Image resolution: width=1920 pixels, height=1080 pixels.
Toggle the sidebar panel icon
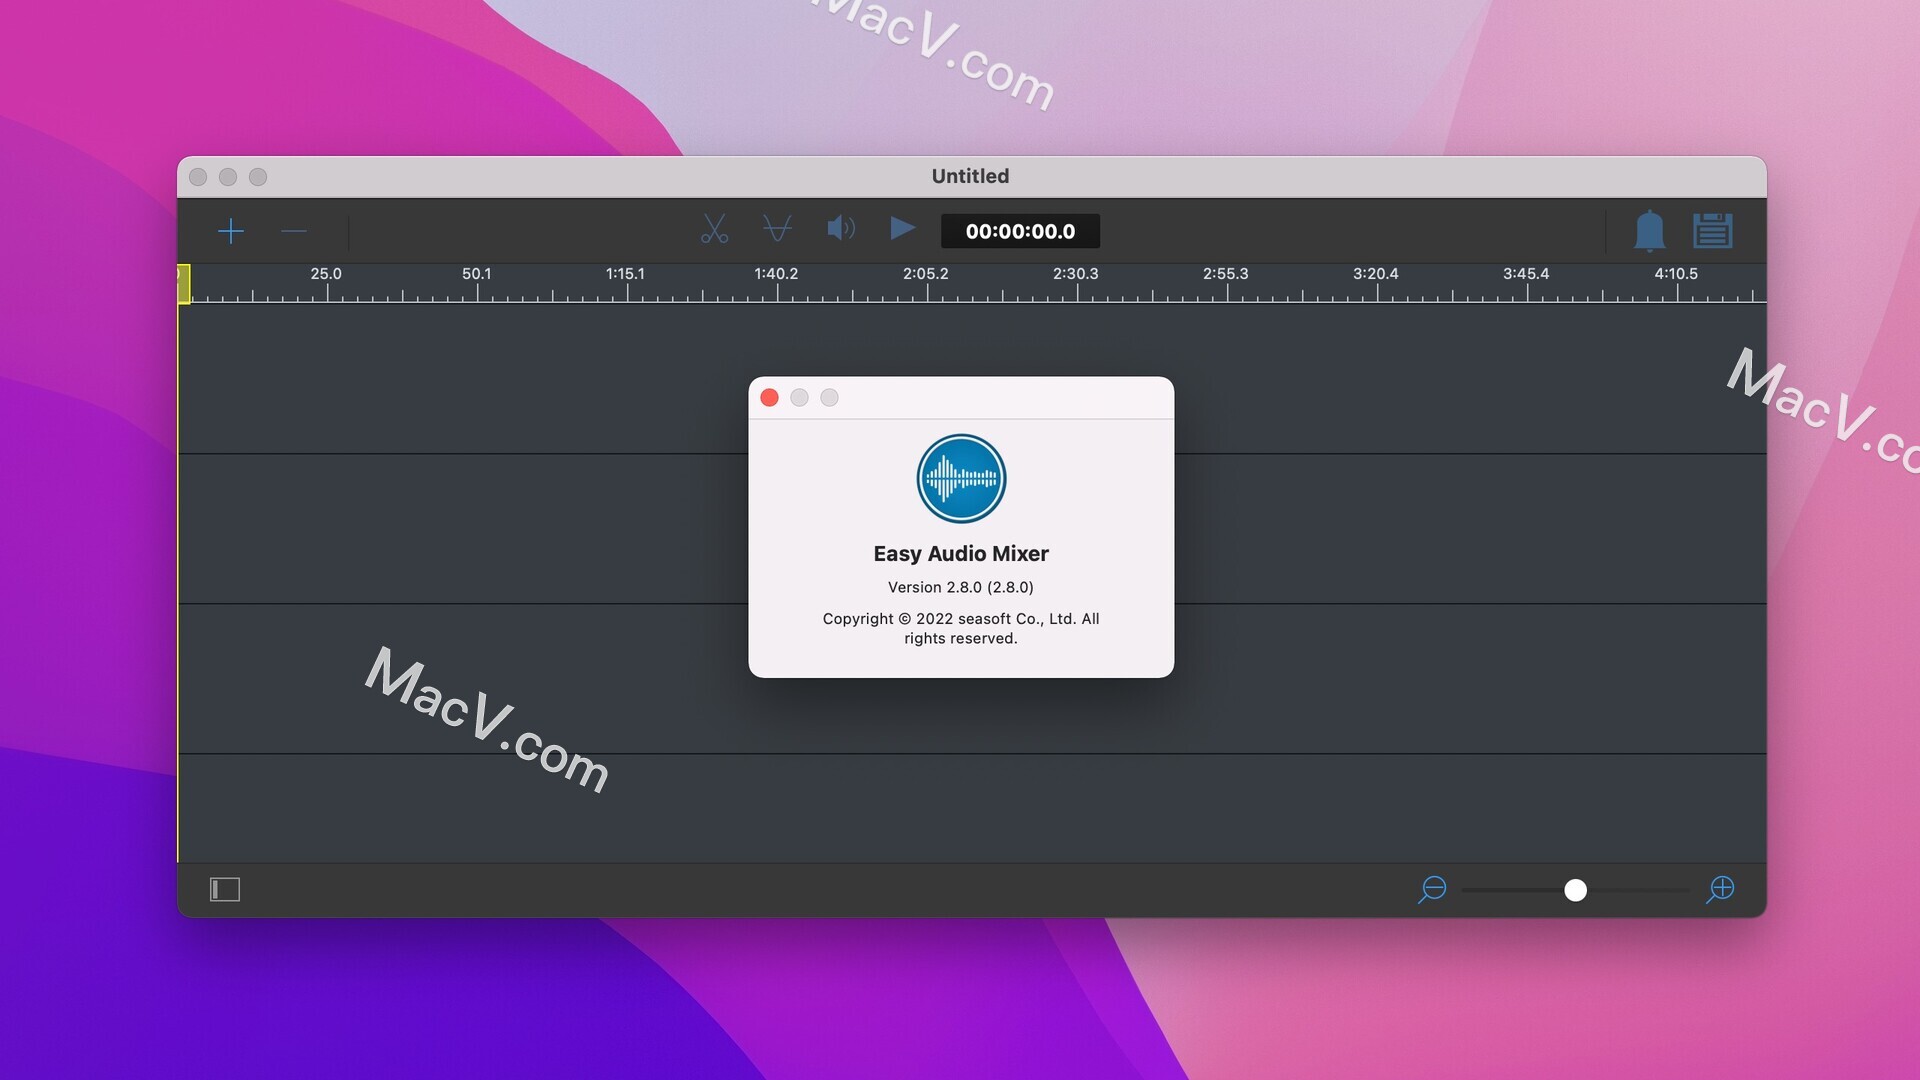[x=225, y=889]
